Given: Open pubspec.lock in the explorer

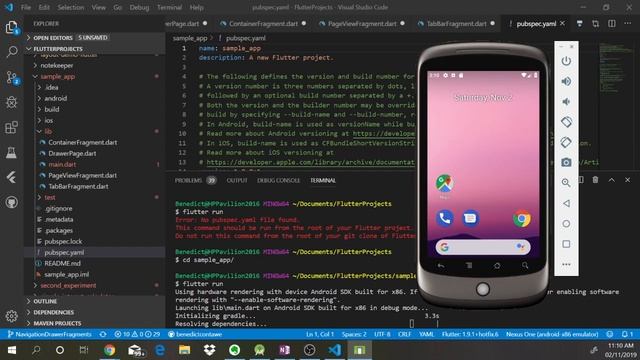Looking at the screenshot, I should 63,242.
